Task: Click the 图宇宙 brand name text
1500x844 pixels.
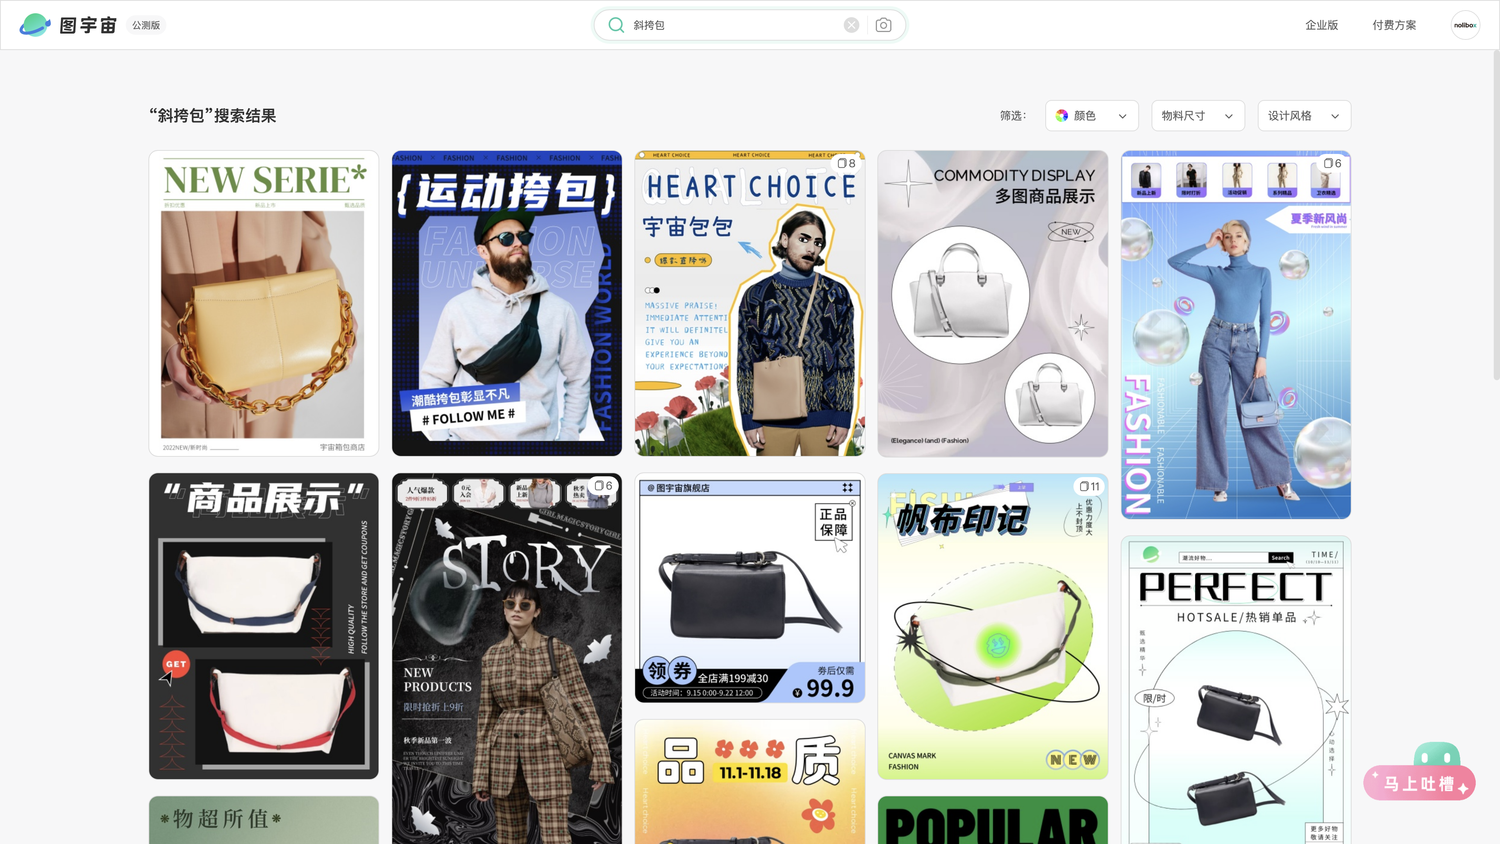Action: (x=88, y=25)
